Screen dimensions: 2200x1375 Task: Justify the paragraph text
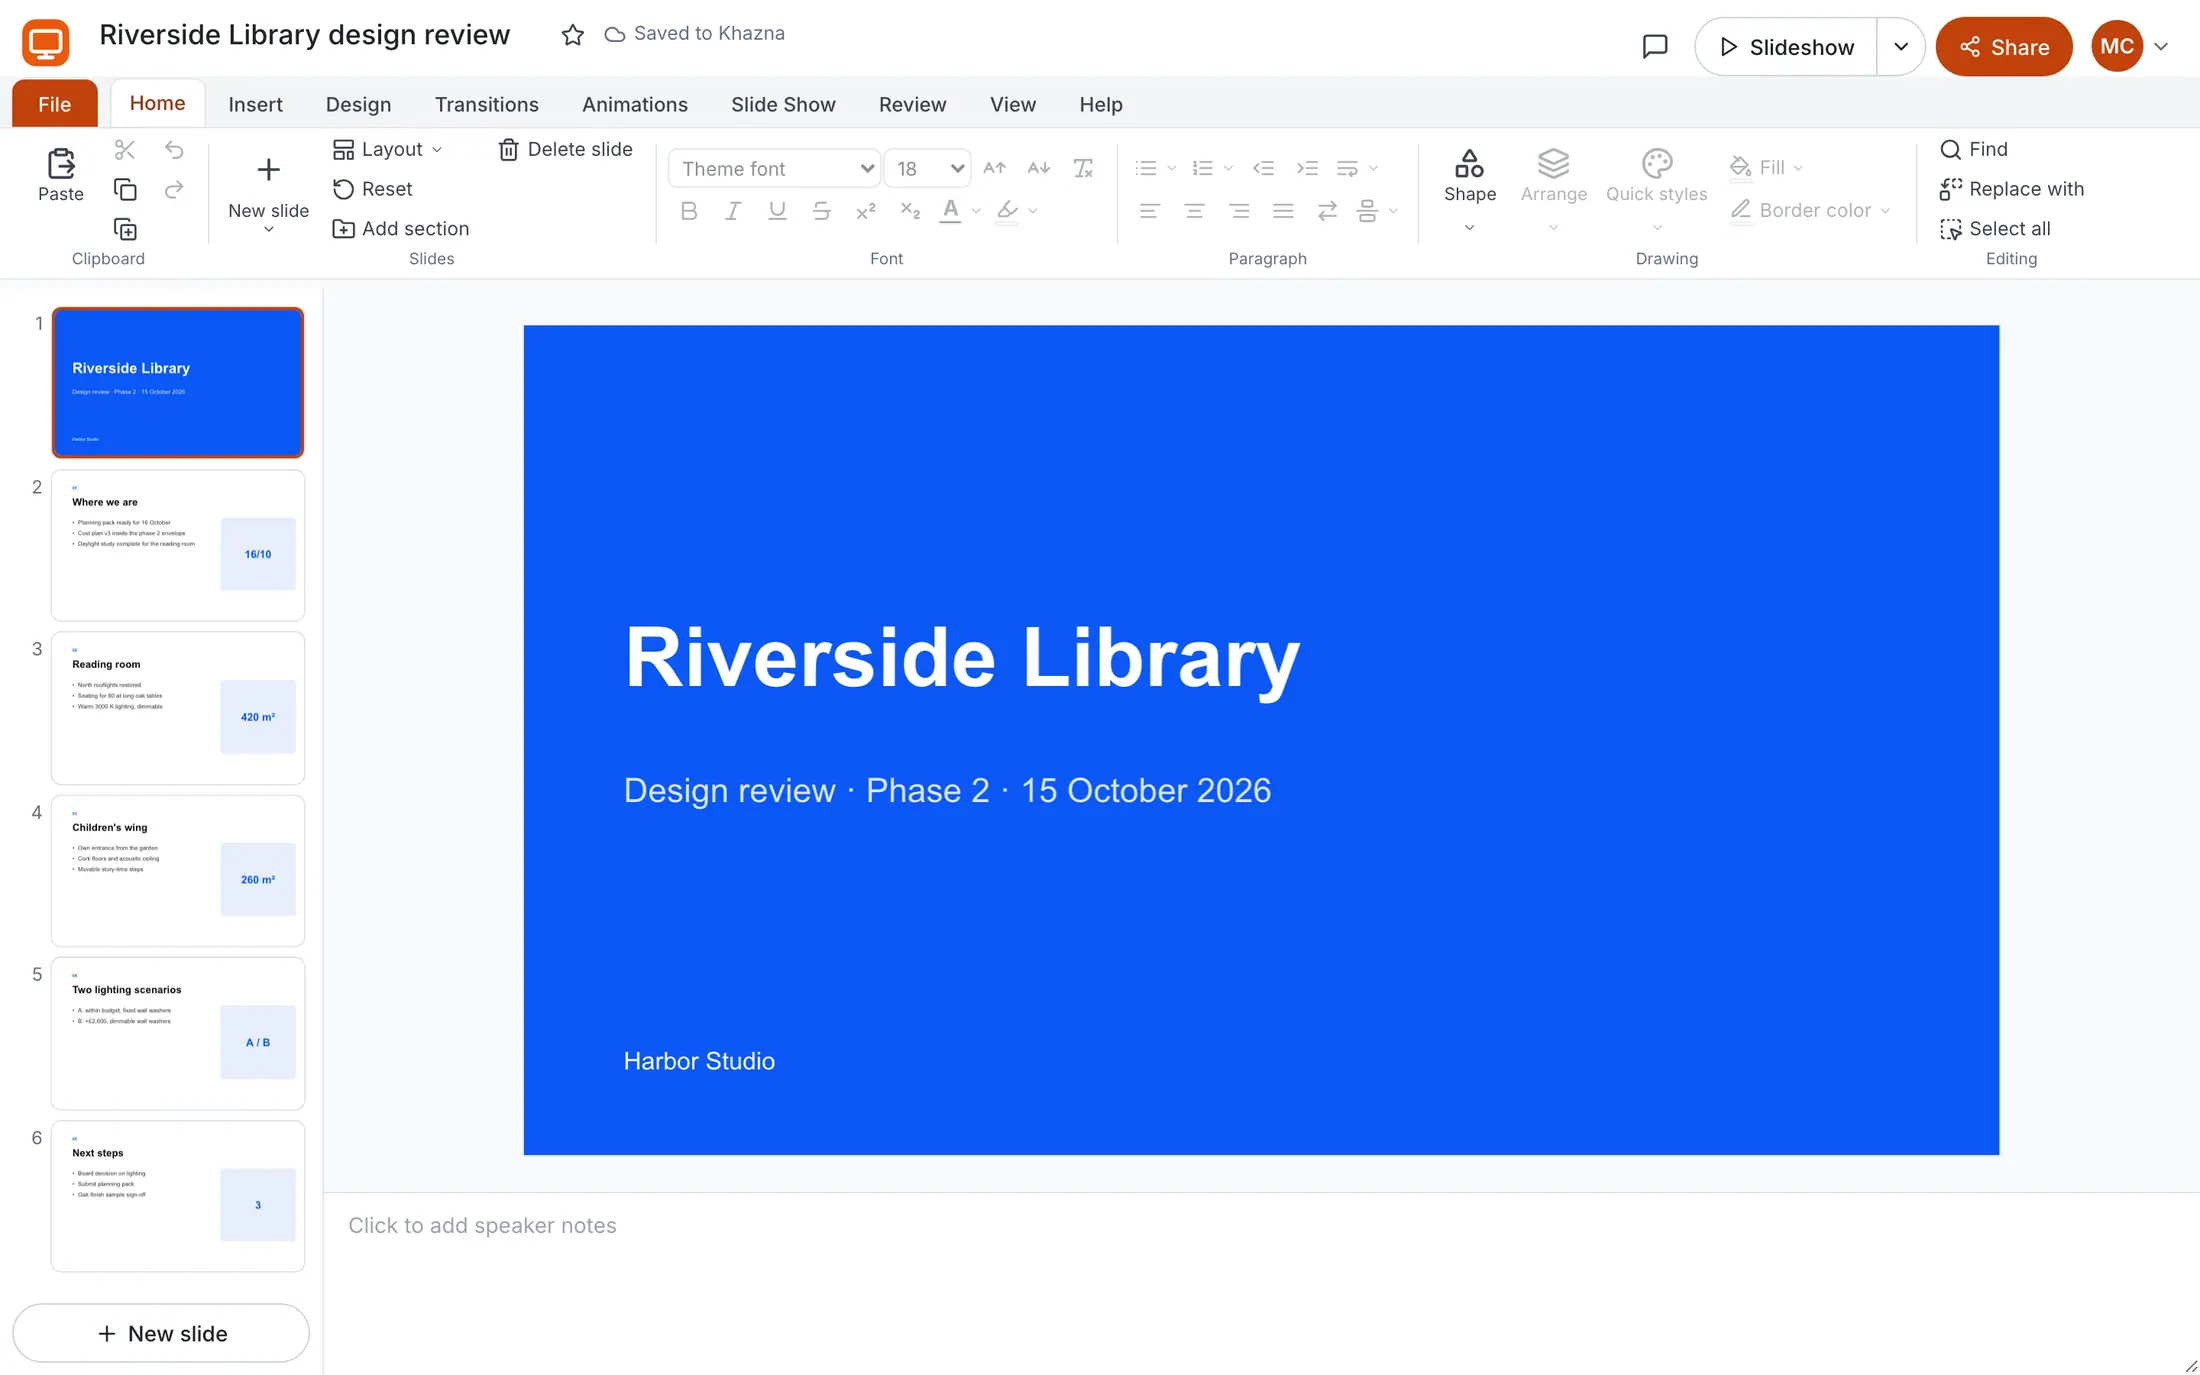pyautogui.click(x=1283, y=211)
